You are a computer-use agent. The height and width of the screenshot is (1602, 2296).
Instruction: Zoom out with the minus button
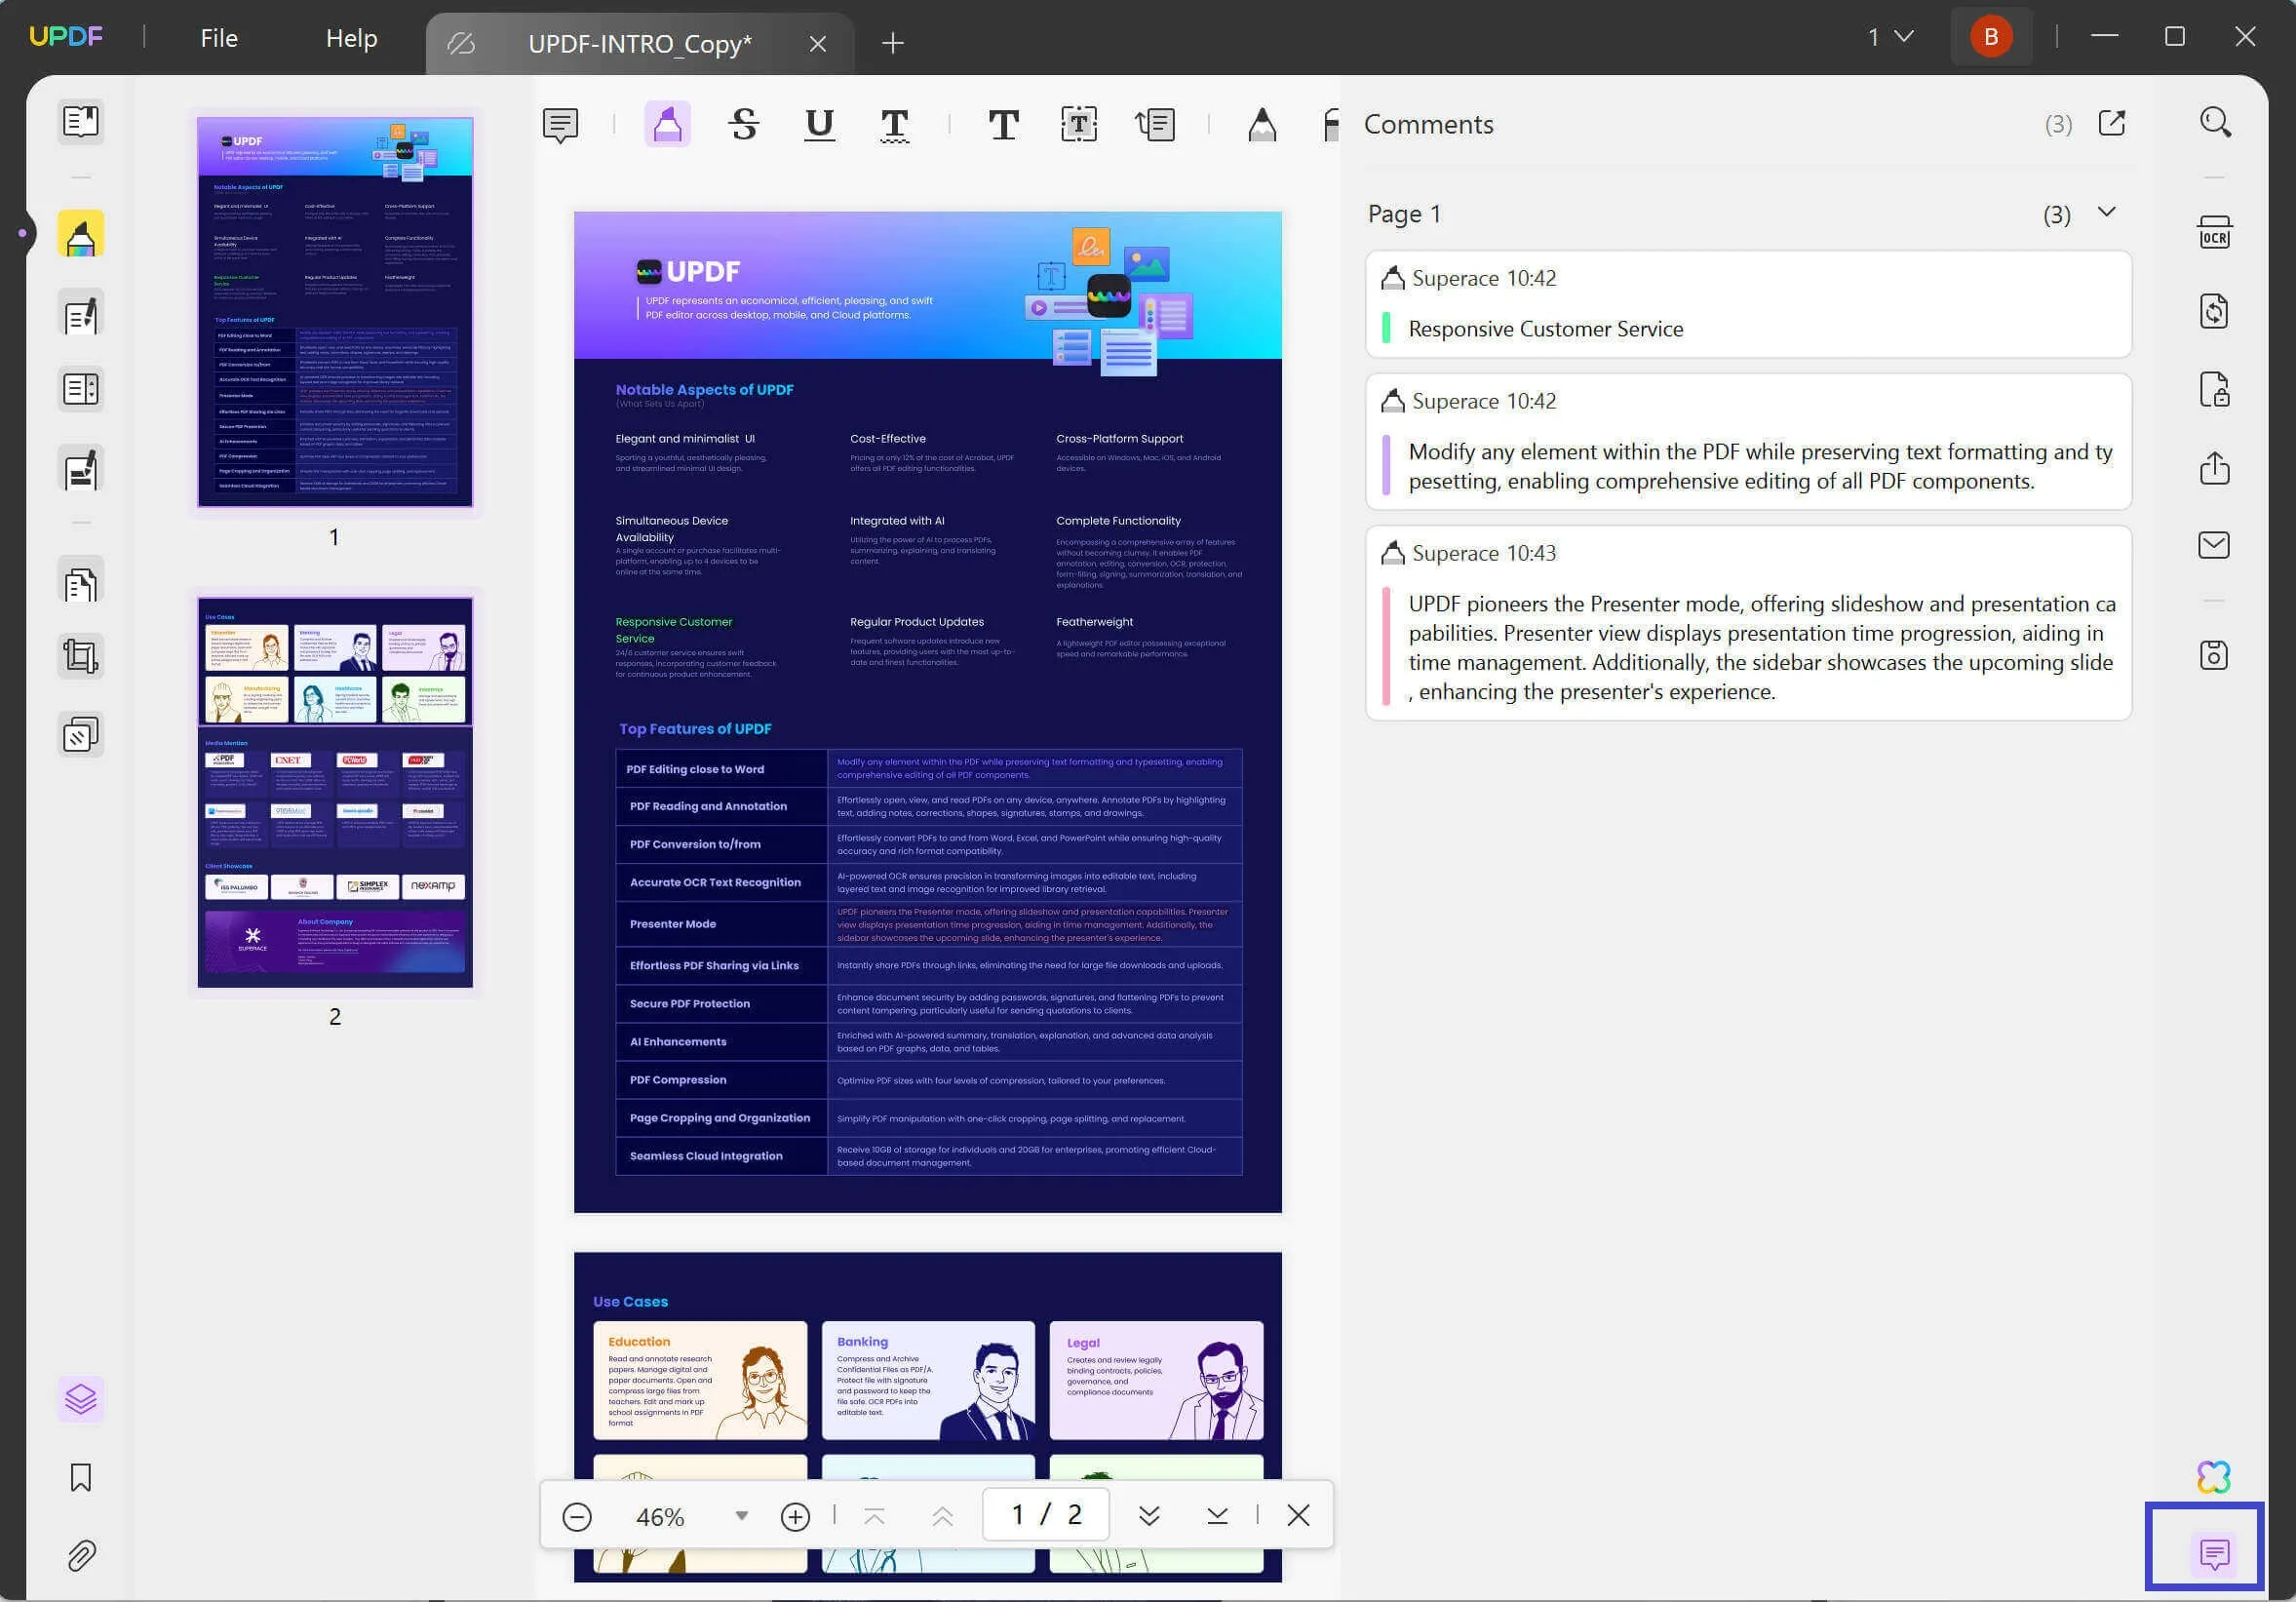point(576,1516)
